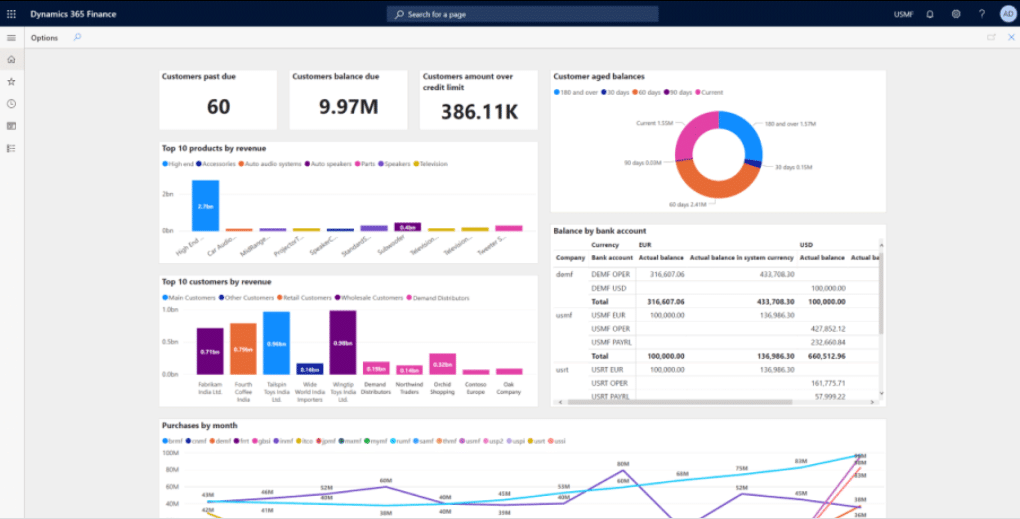Open Favorites star in left sidebar

click(11, 81)
